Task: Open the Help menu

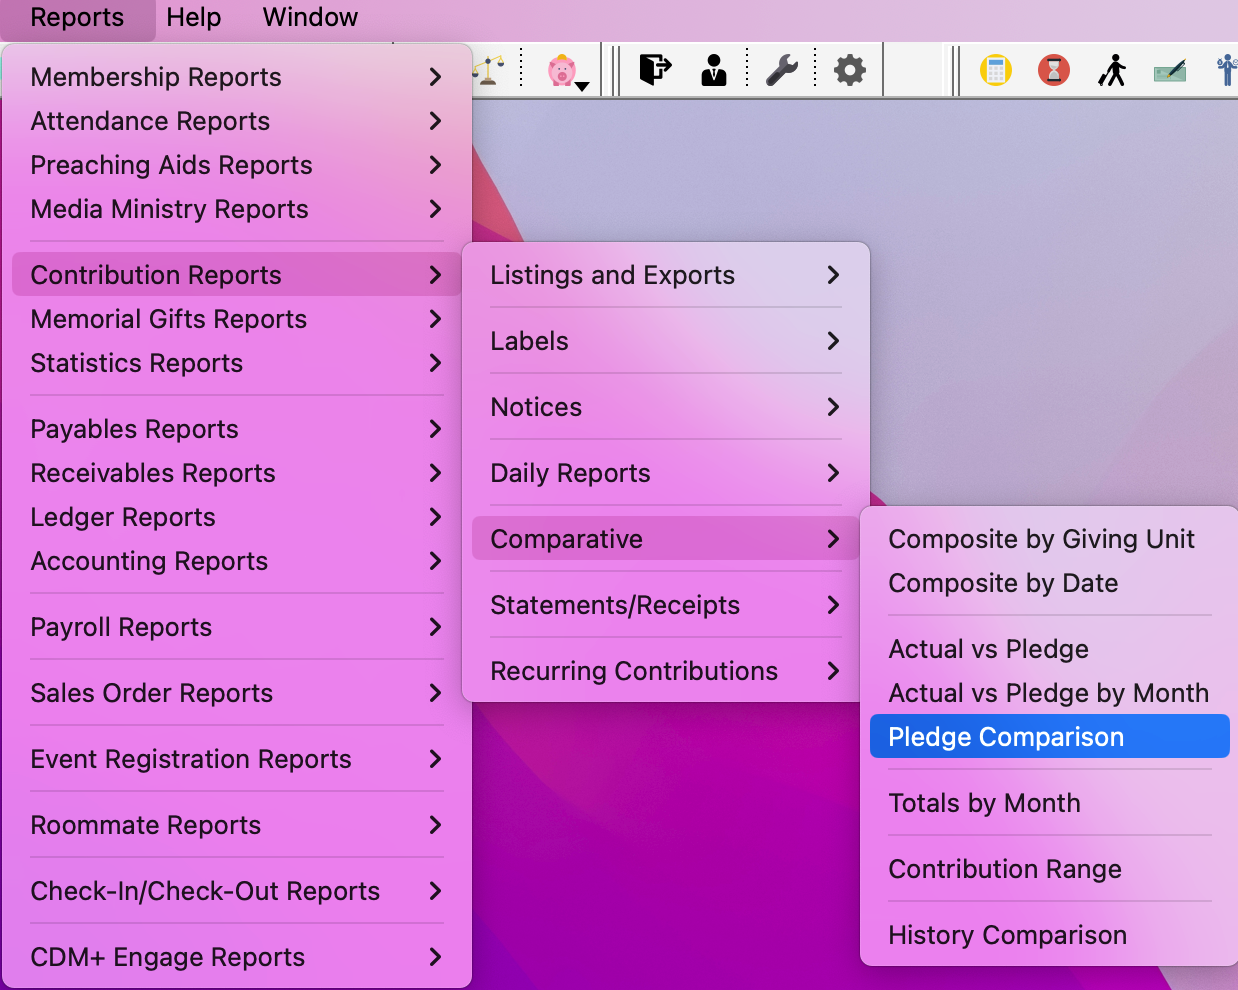Action: coord(193,18)
